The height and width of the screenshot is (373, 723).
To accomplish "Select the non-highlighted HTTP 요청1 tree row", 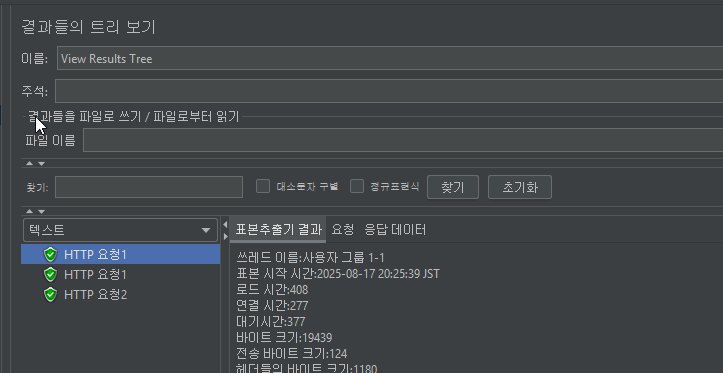I will [120, 274].
